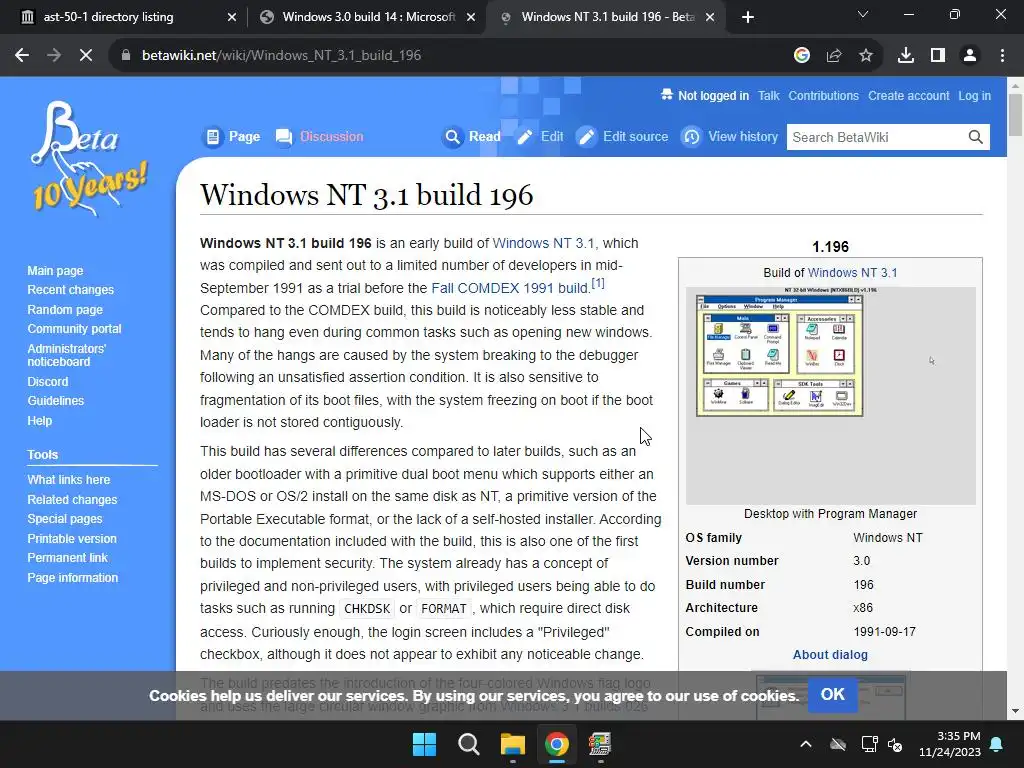The image size is (1024, 768).
Task: Open File Explorer from the taskbar
Action: (513, 744)
